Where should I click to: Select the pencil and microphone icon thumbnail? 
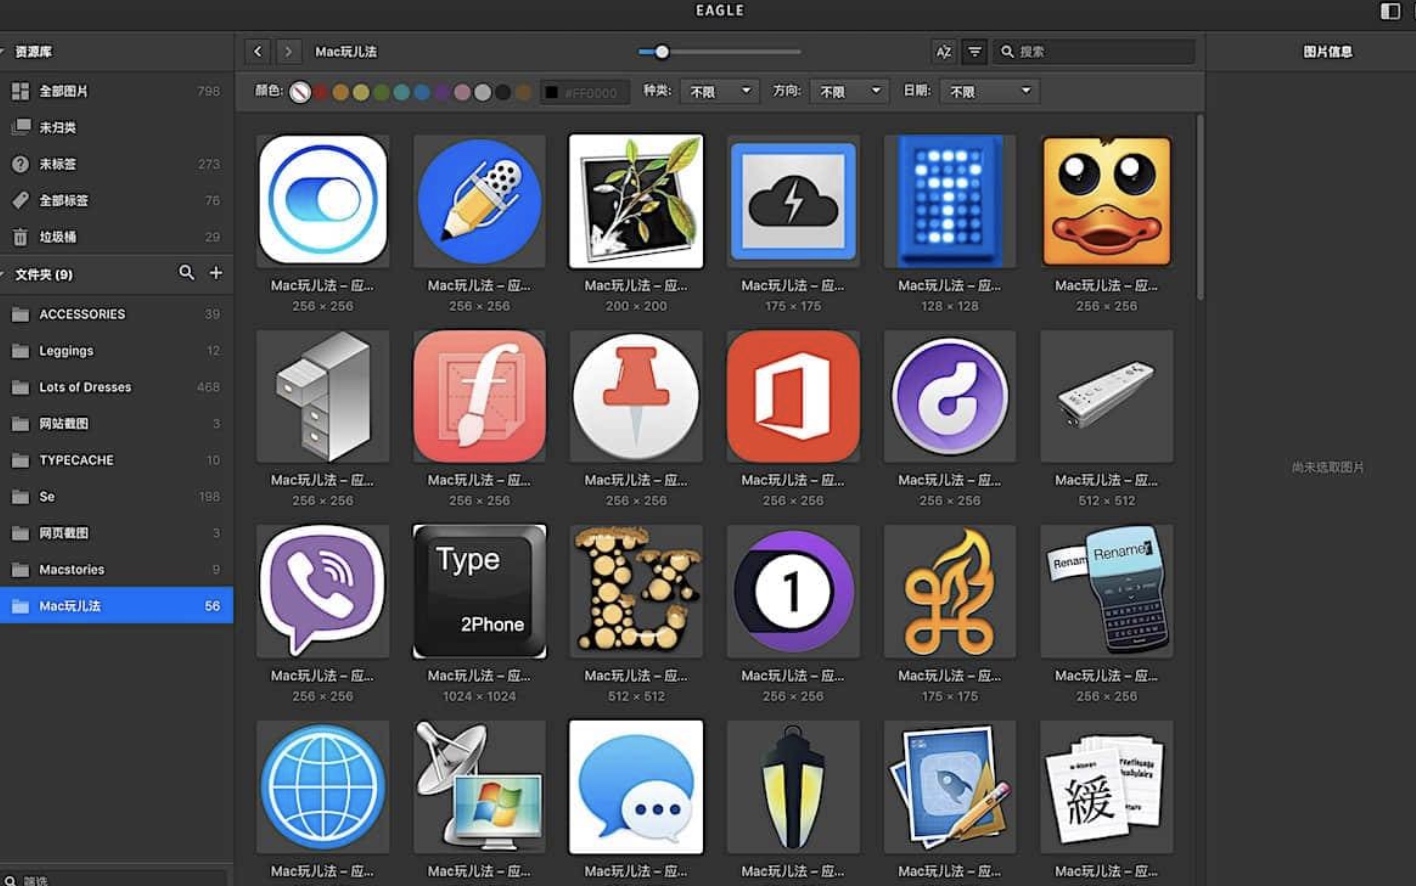click(480, 200)
